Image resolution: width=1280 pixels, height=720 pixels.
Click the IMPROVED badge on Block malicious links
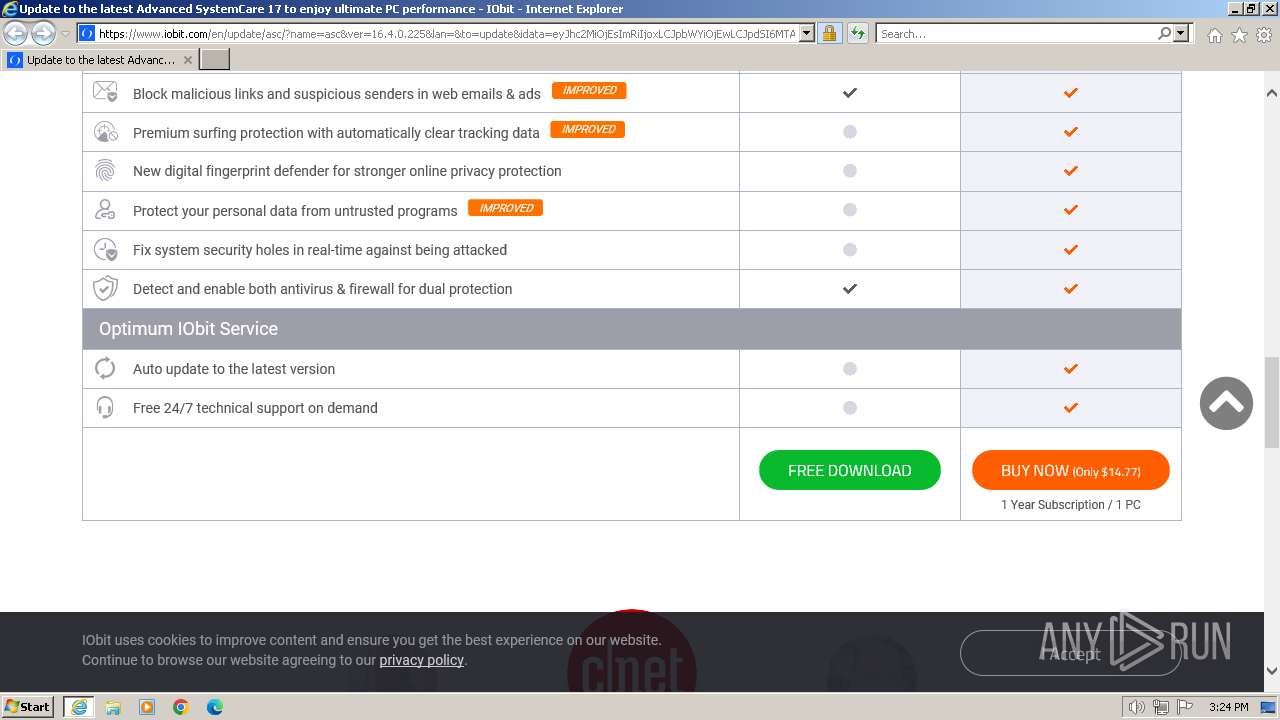589,90
